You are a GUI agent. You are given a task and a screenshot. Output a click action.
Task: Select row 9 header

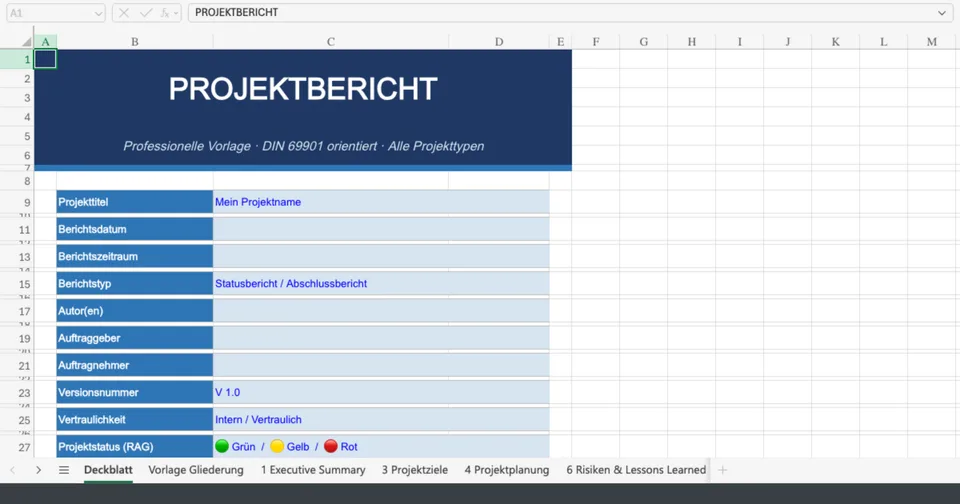[17, 202]
